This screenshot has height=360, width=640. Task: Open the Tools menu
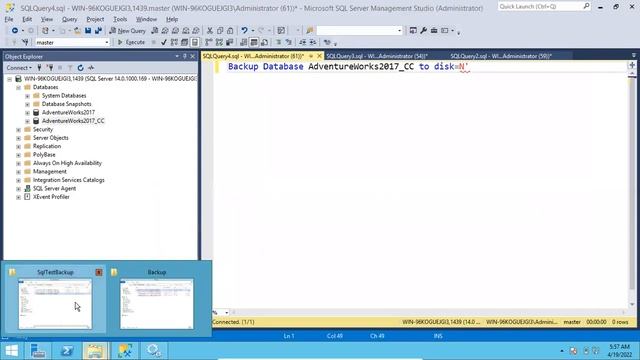click(120, 19)
